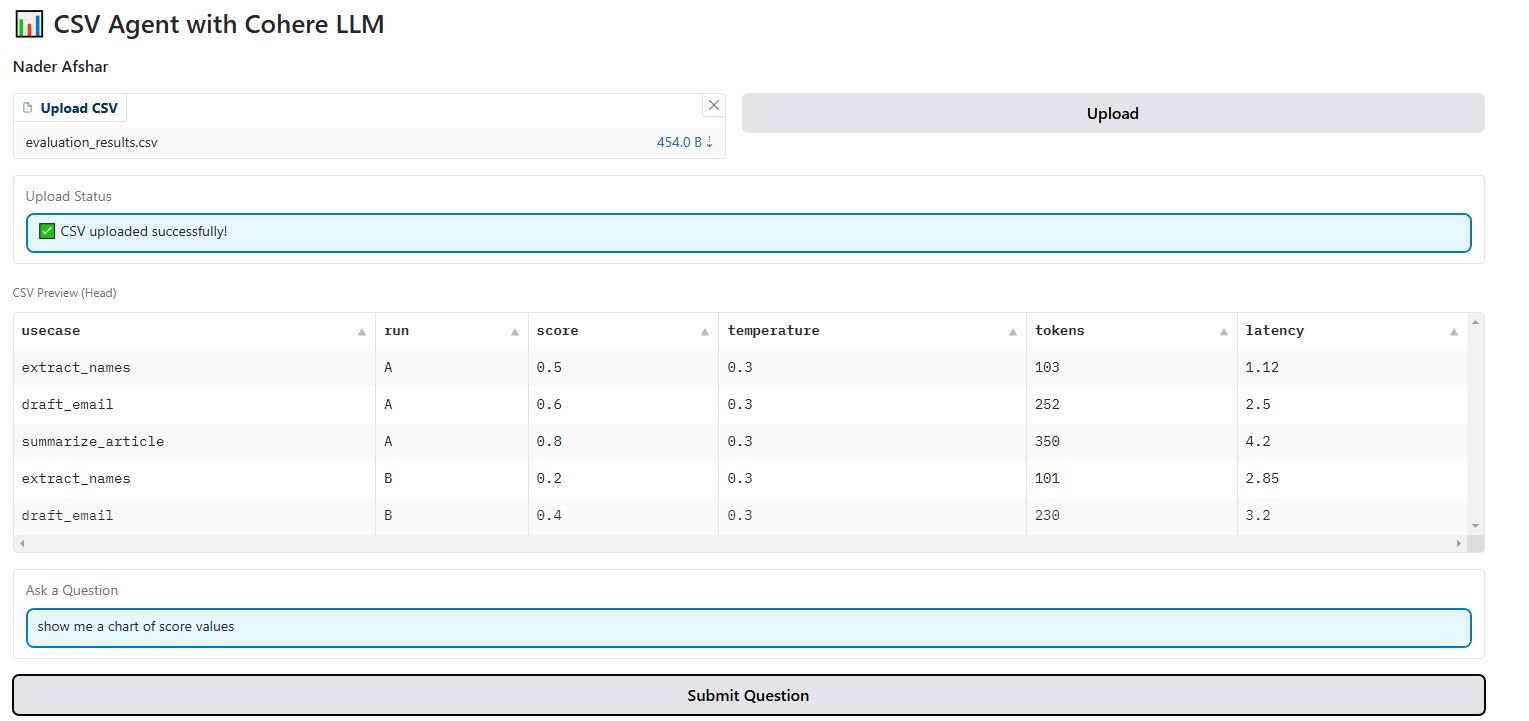Click the green checkmark in the Upload Status banner

pyautogui.click(x=46, y=231)
